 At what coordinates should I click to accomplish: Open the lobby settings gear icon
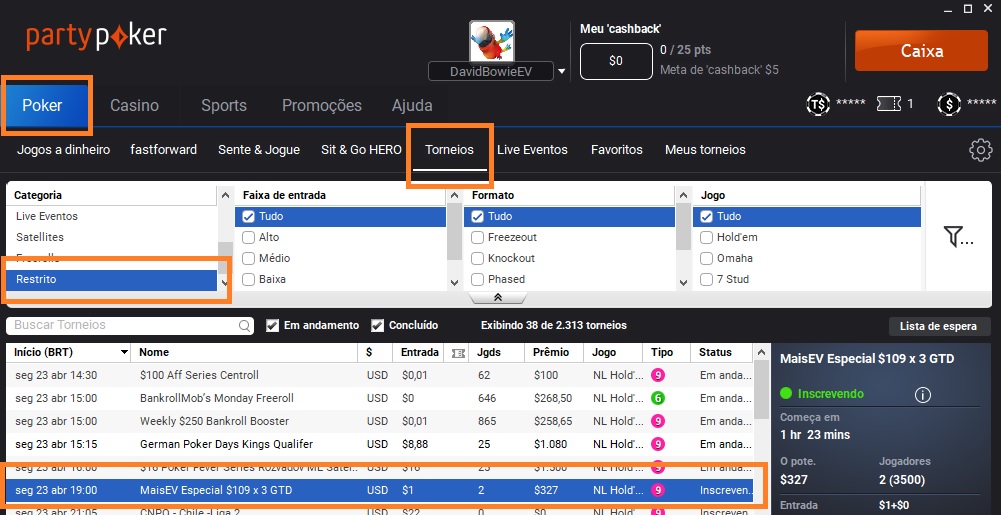(x=981, y=150)
